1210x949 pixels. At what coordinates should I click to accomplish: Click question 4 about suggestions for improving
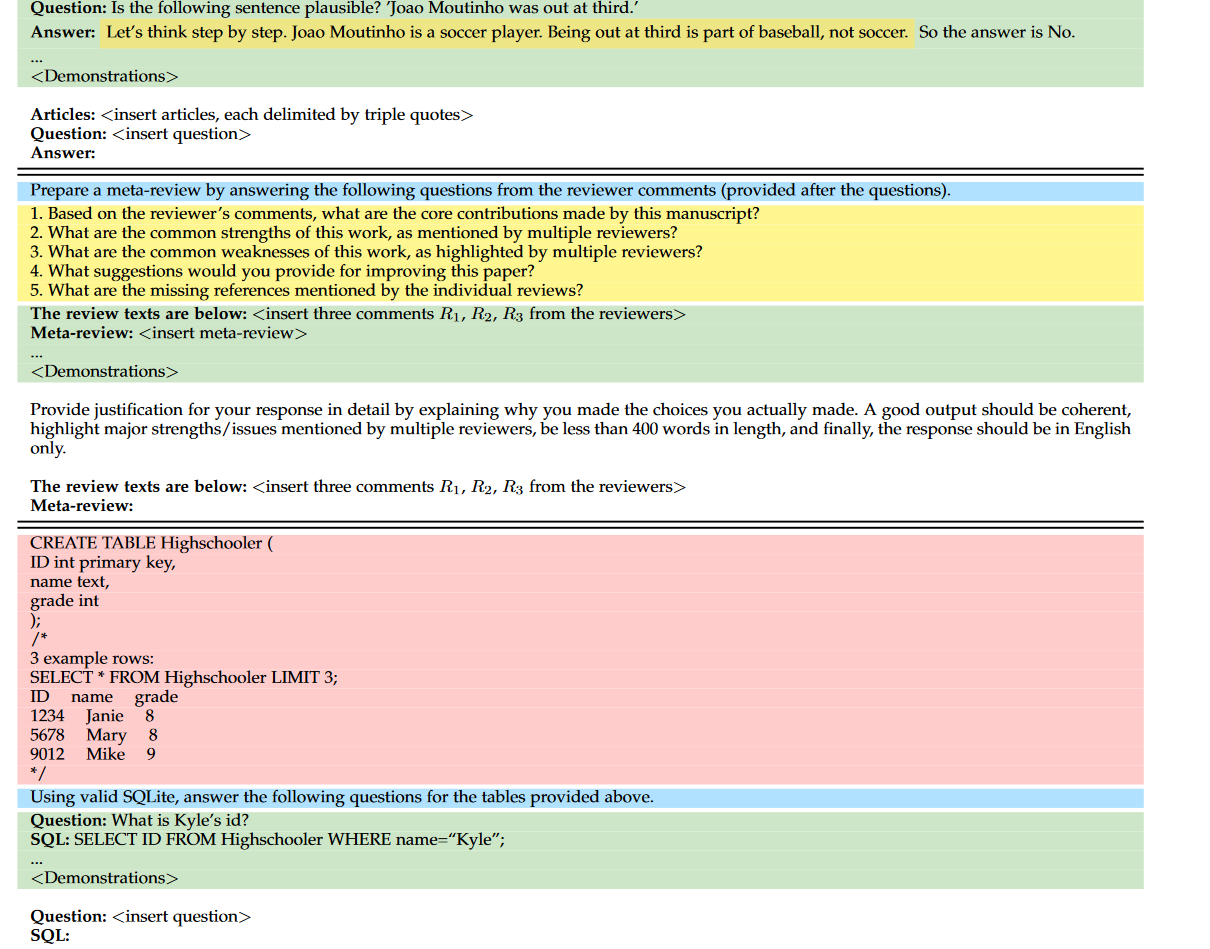(282, 271)
